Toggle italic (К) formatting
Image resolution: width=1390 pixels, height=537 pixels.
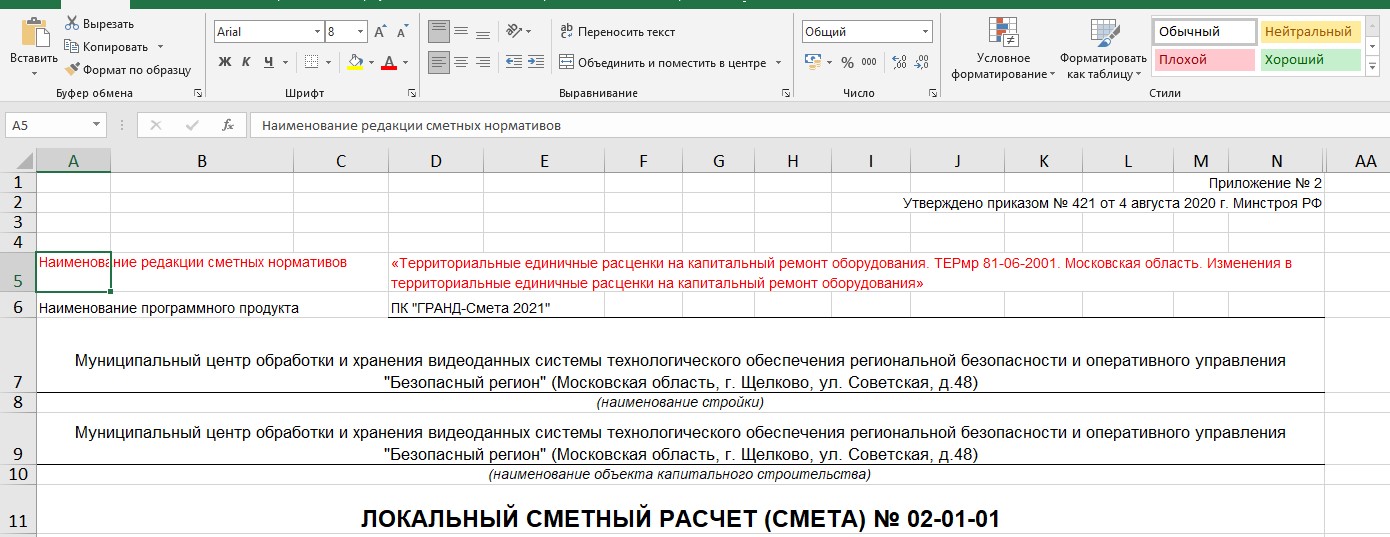pos(247,62)
